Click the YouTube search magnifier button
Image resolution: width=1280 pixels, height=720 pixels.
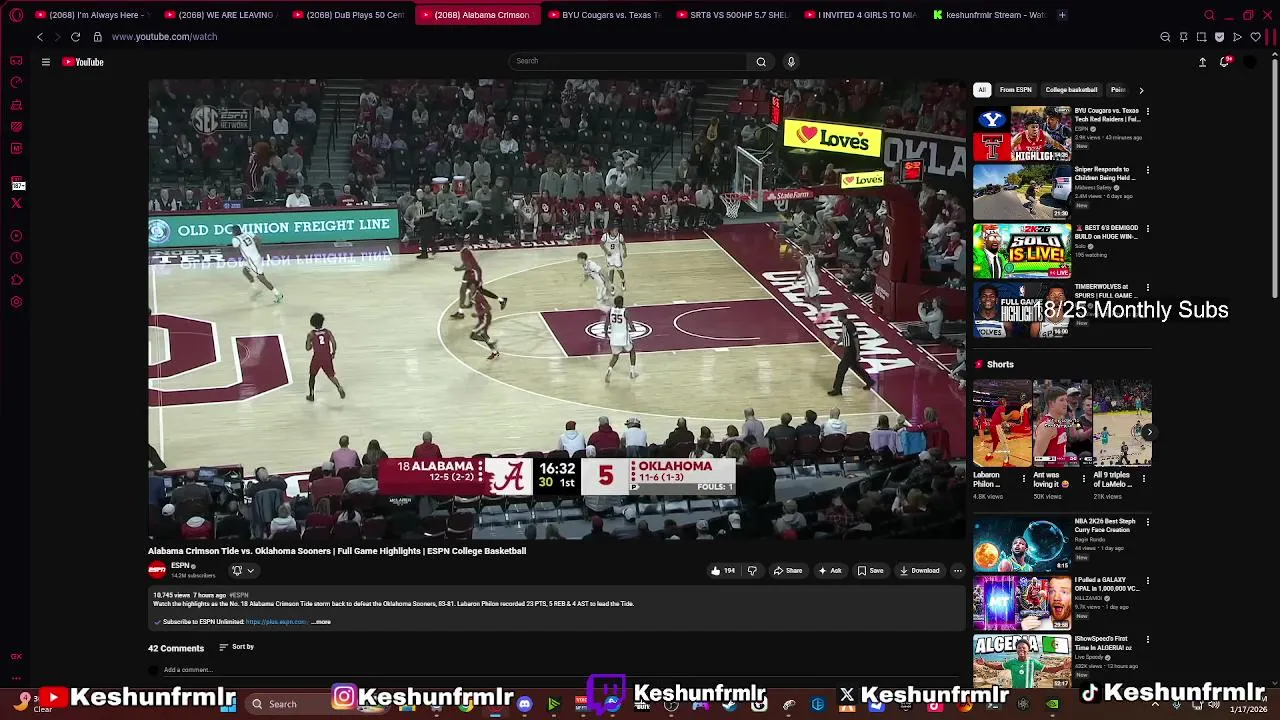[761, 62]
